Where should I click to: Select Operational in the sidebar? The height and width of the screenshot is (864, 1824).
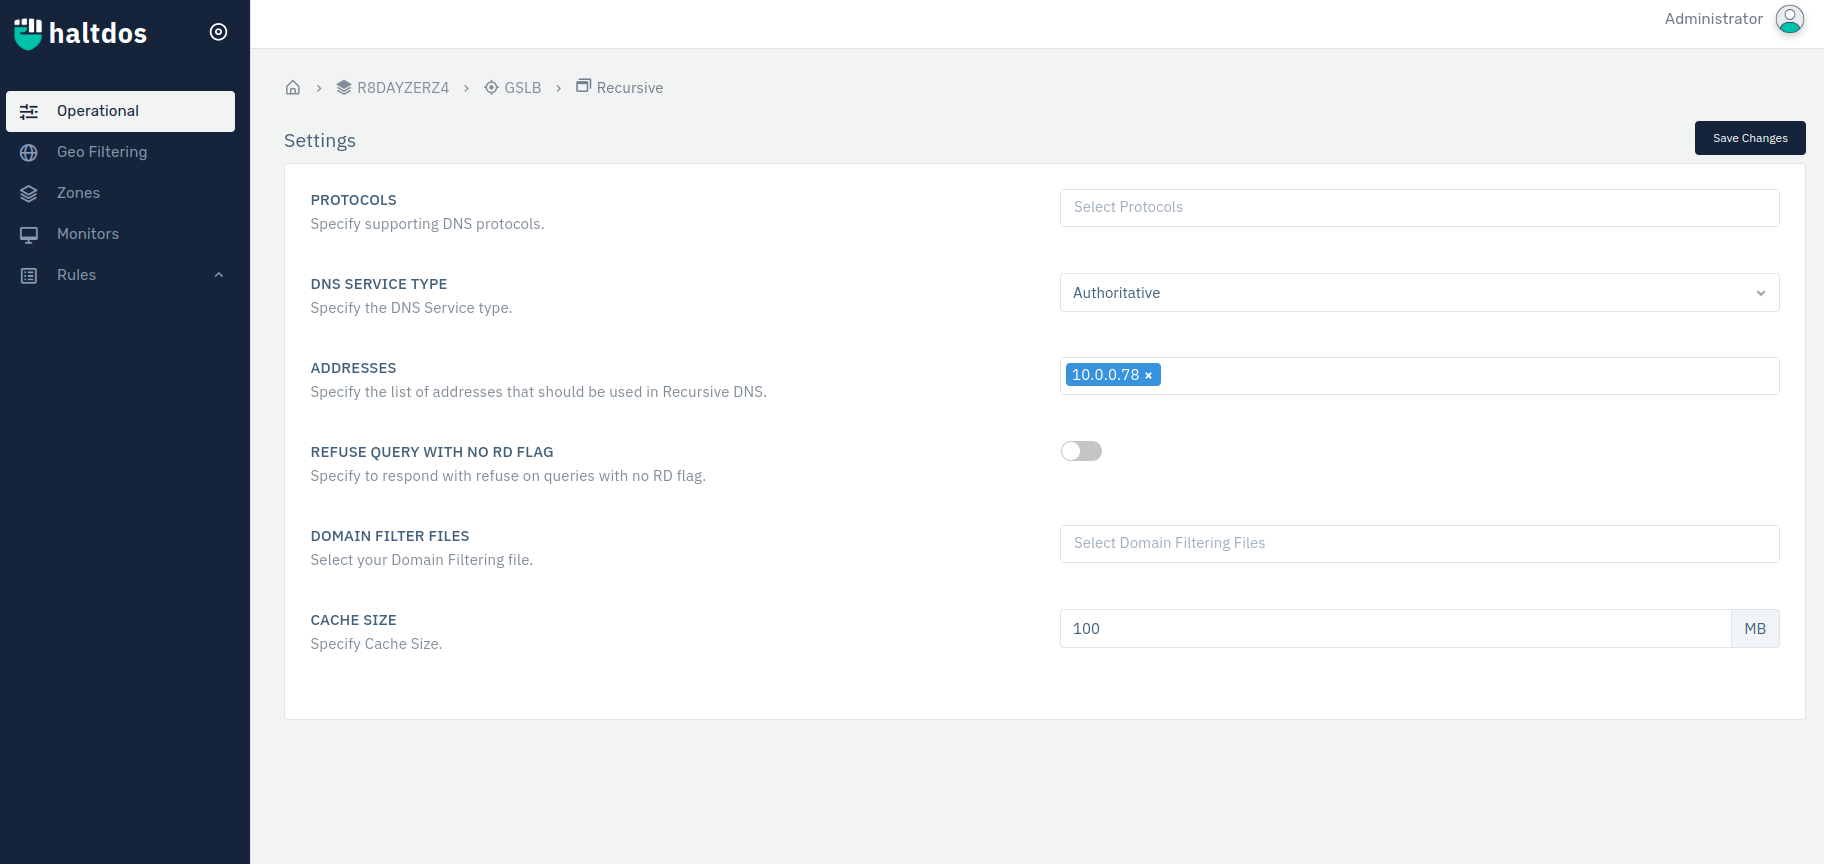[120, 111]
